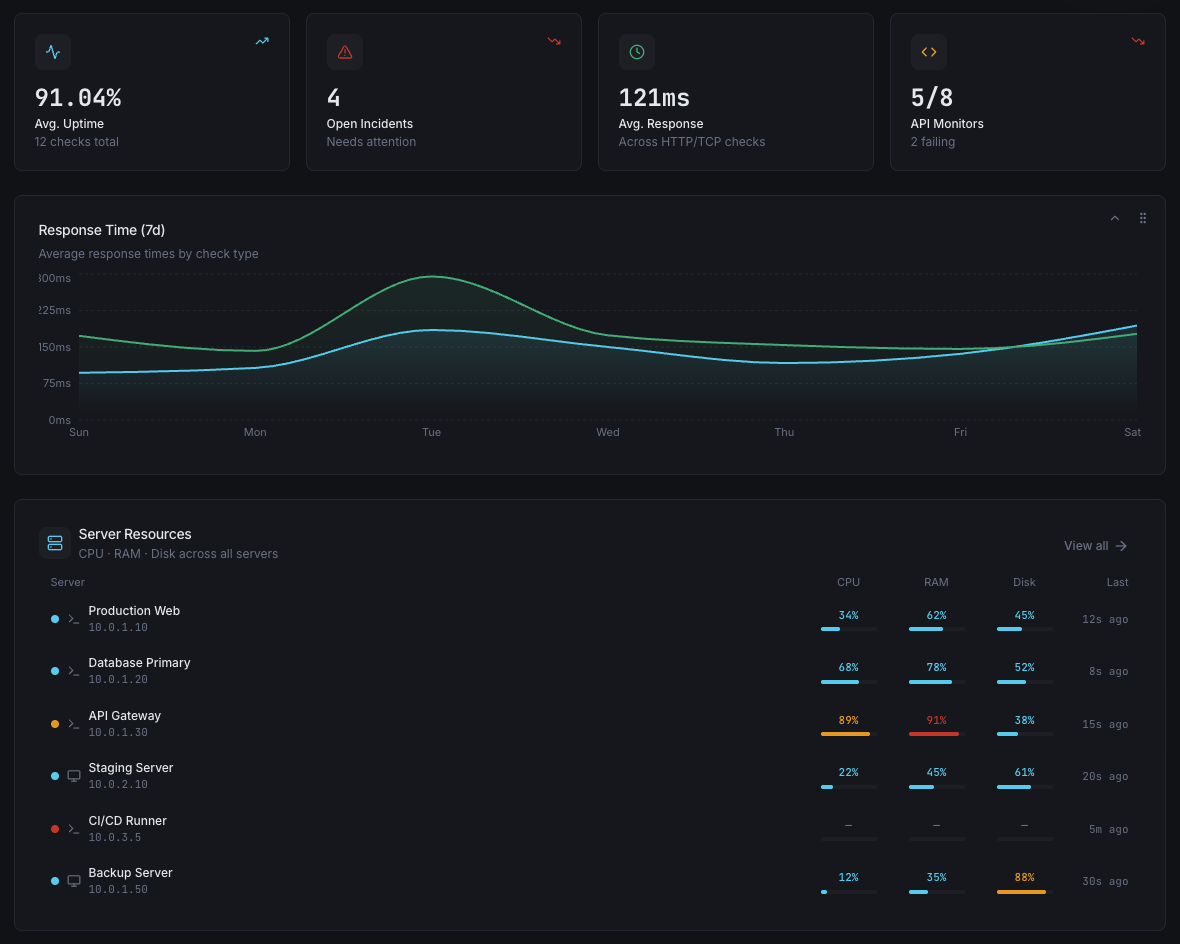
Task: Toggle the yellow status dot for API Gateway
Action: pyautogui.click(x=55, y=723)
